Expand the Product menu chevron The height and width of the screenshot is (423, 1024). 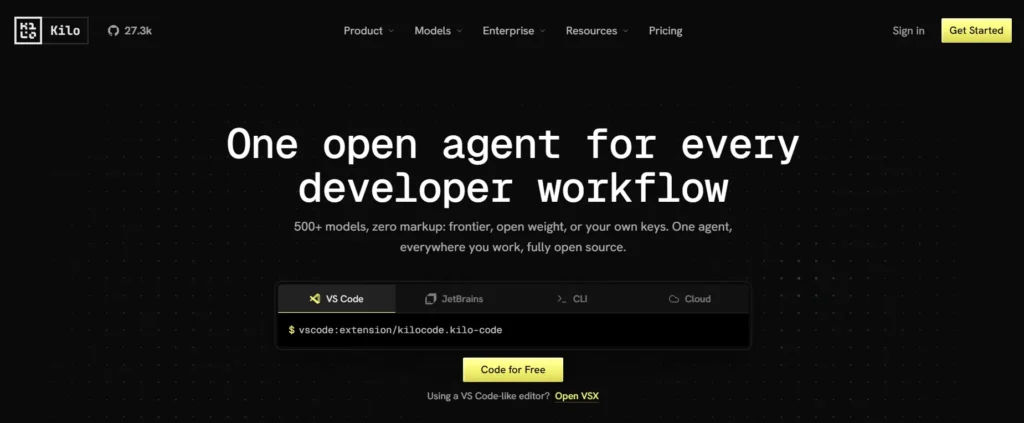391,31
